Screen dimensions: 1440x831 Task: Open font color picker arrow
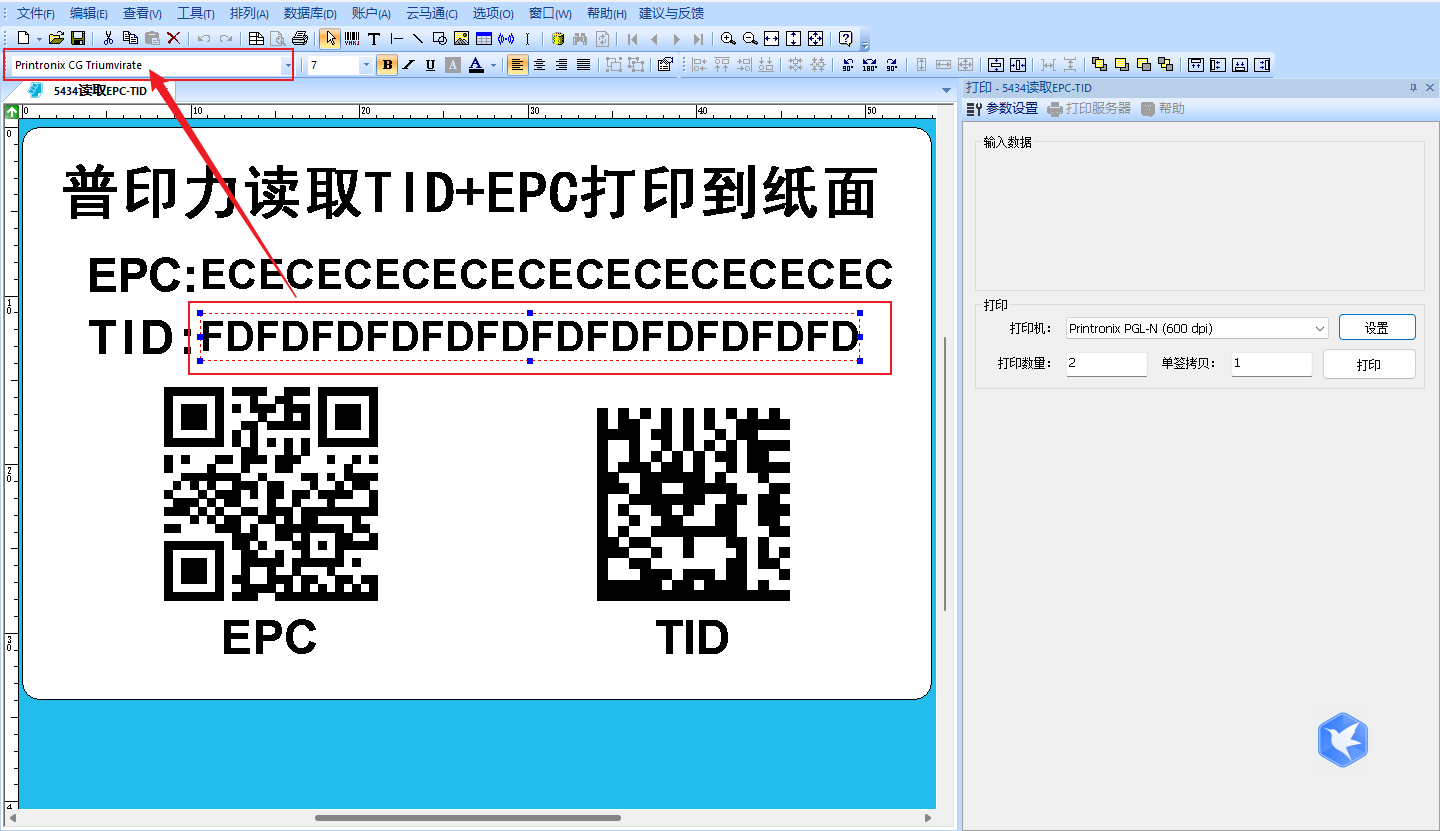coord(493,65)
